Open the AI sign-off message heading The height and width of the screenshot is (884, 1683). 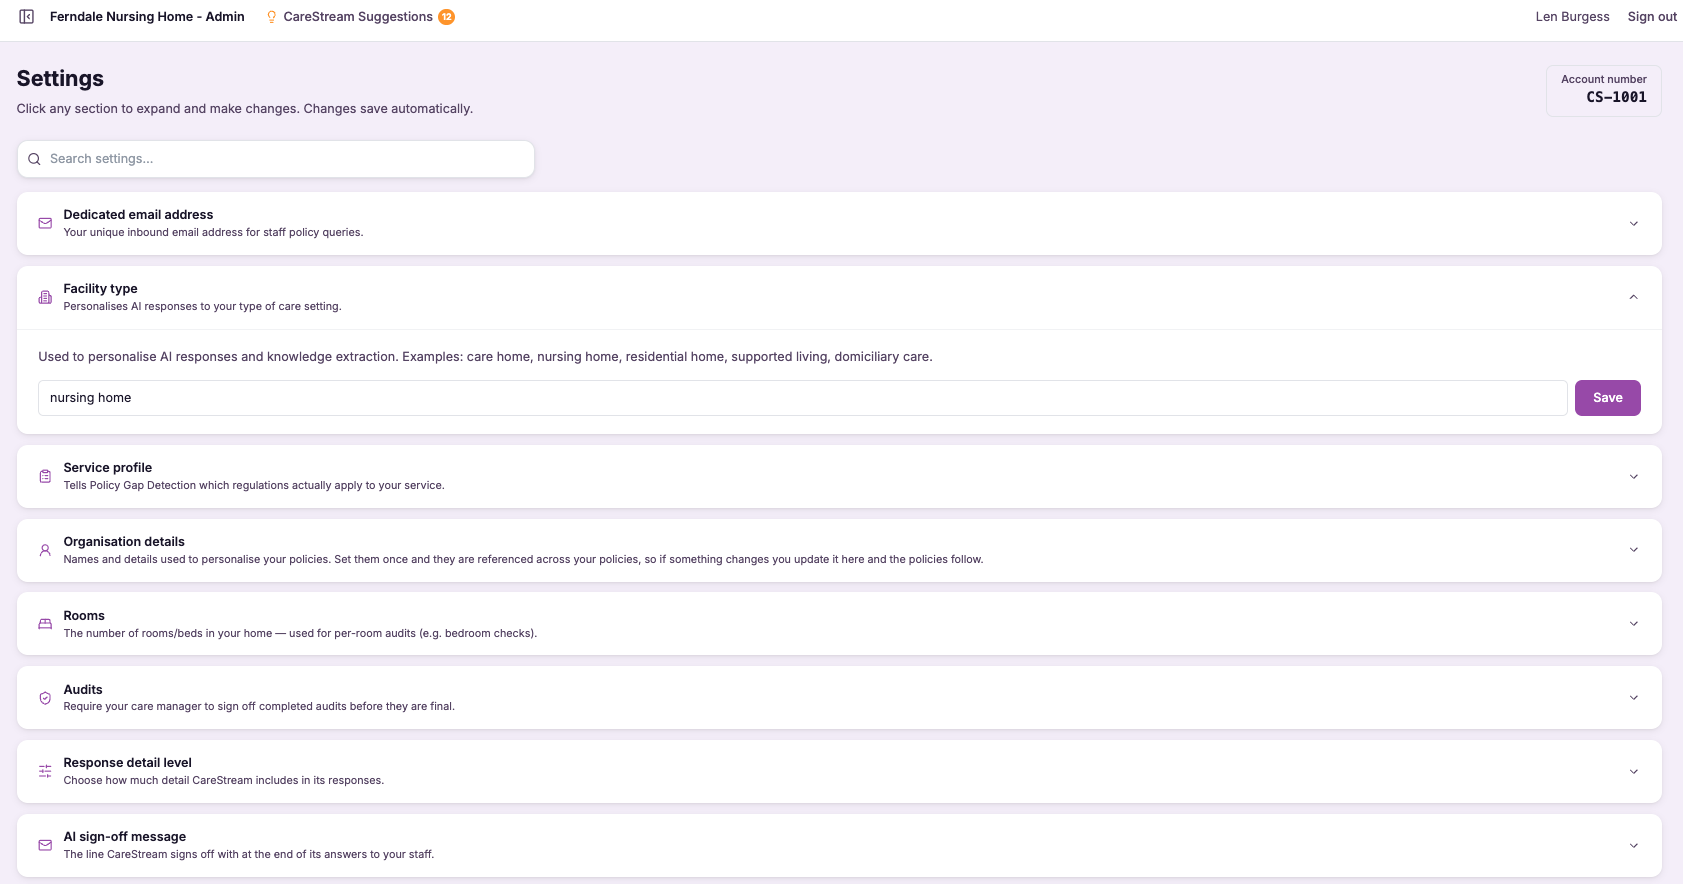pyautogui.click(x=124, y=837)
